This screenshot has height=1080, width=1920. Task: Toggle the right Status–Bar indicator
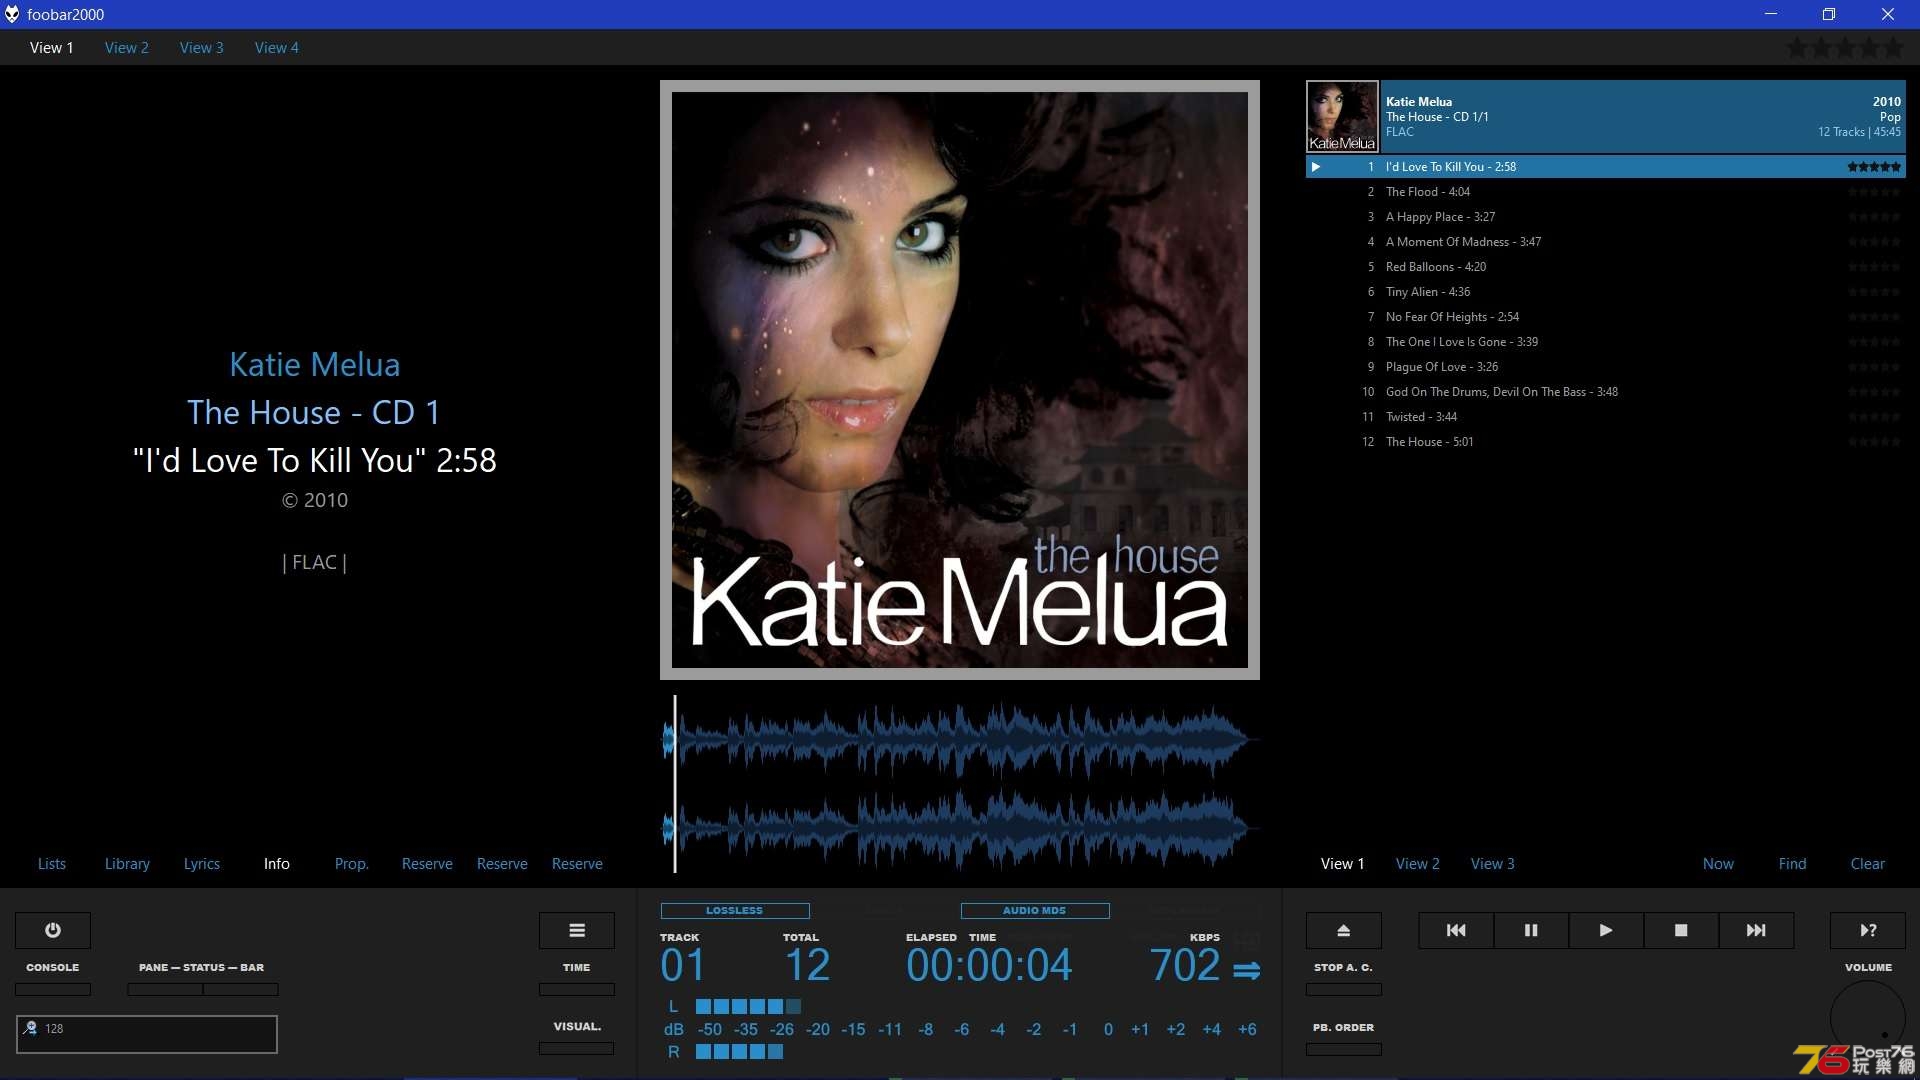241,989
